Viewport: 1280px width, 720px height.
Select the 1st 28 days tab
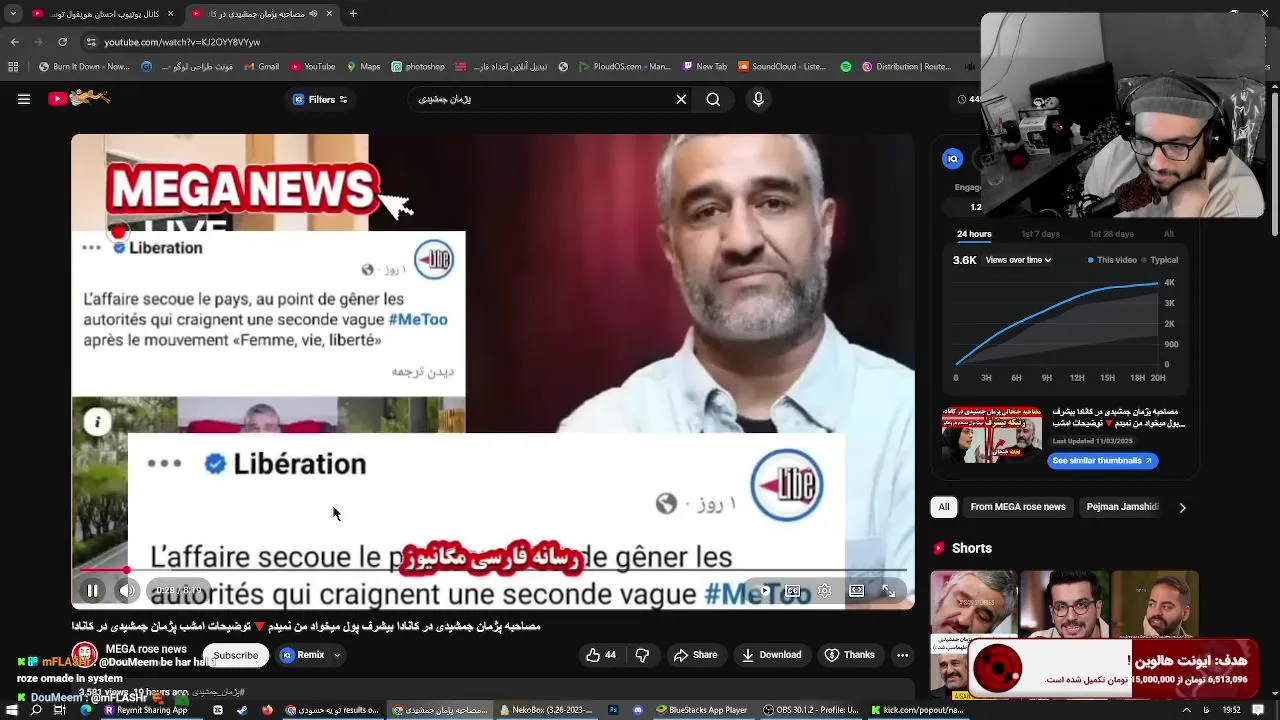(x=1111, y=234)
